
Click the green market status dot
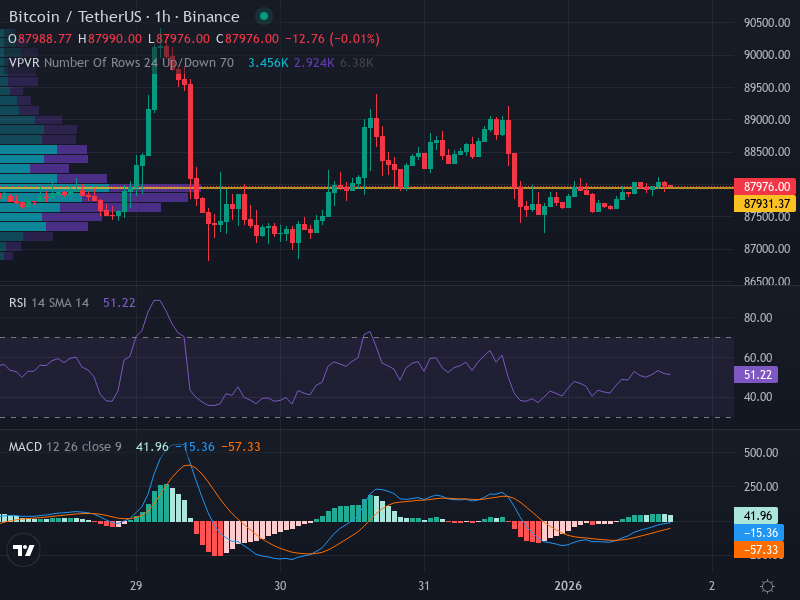click(x=263, y=17)
